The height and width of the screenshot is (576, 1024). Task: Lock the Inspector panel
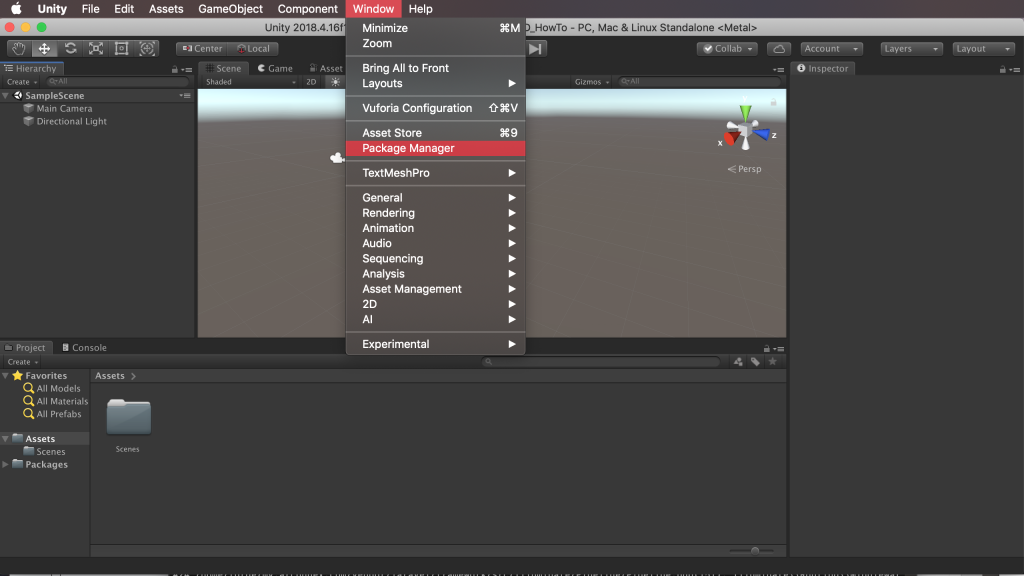(x=1002, y=69)
